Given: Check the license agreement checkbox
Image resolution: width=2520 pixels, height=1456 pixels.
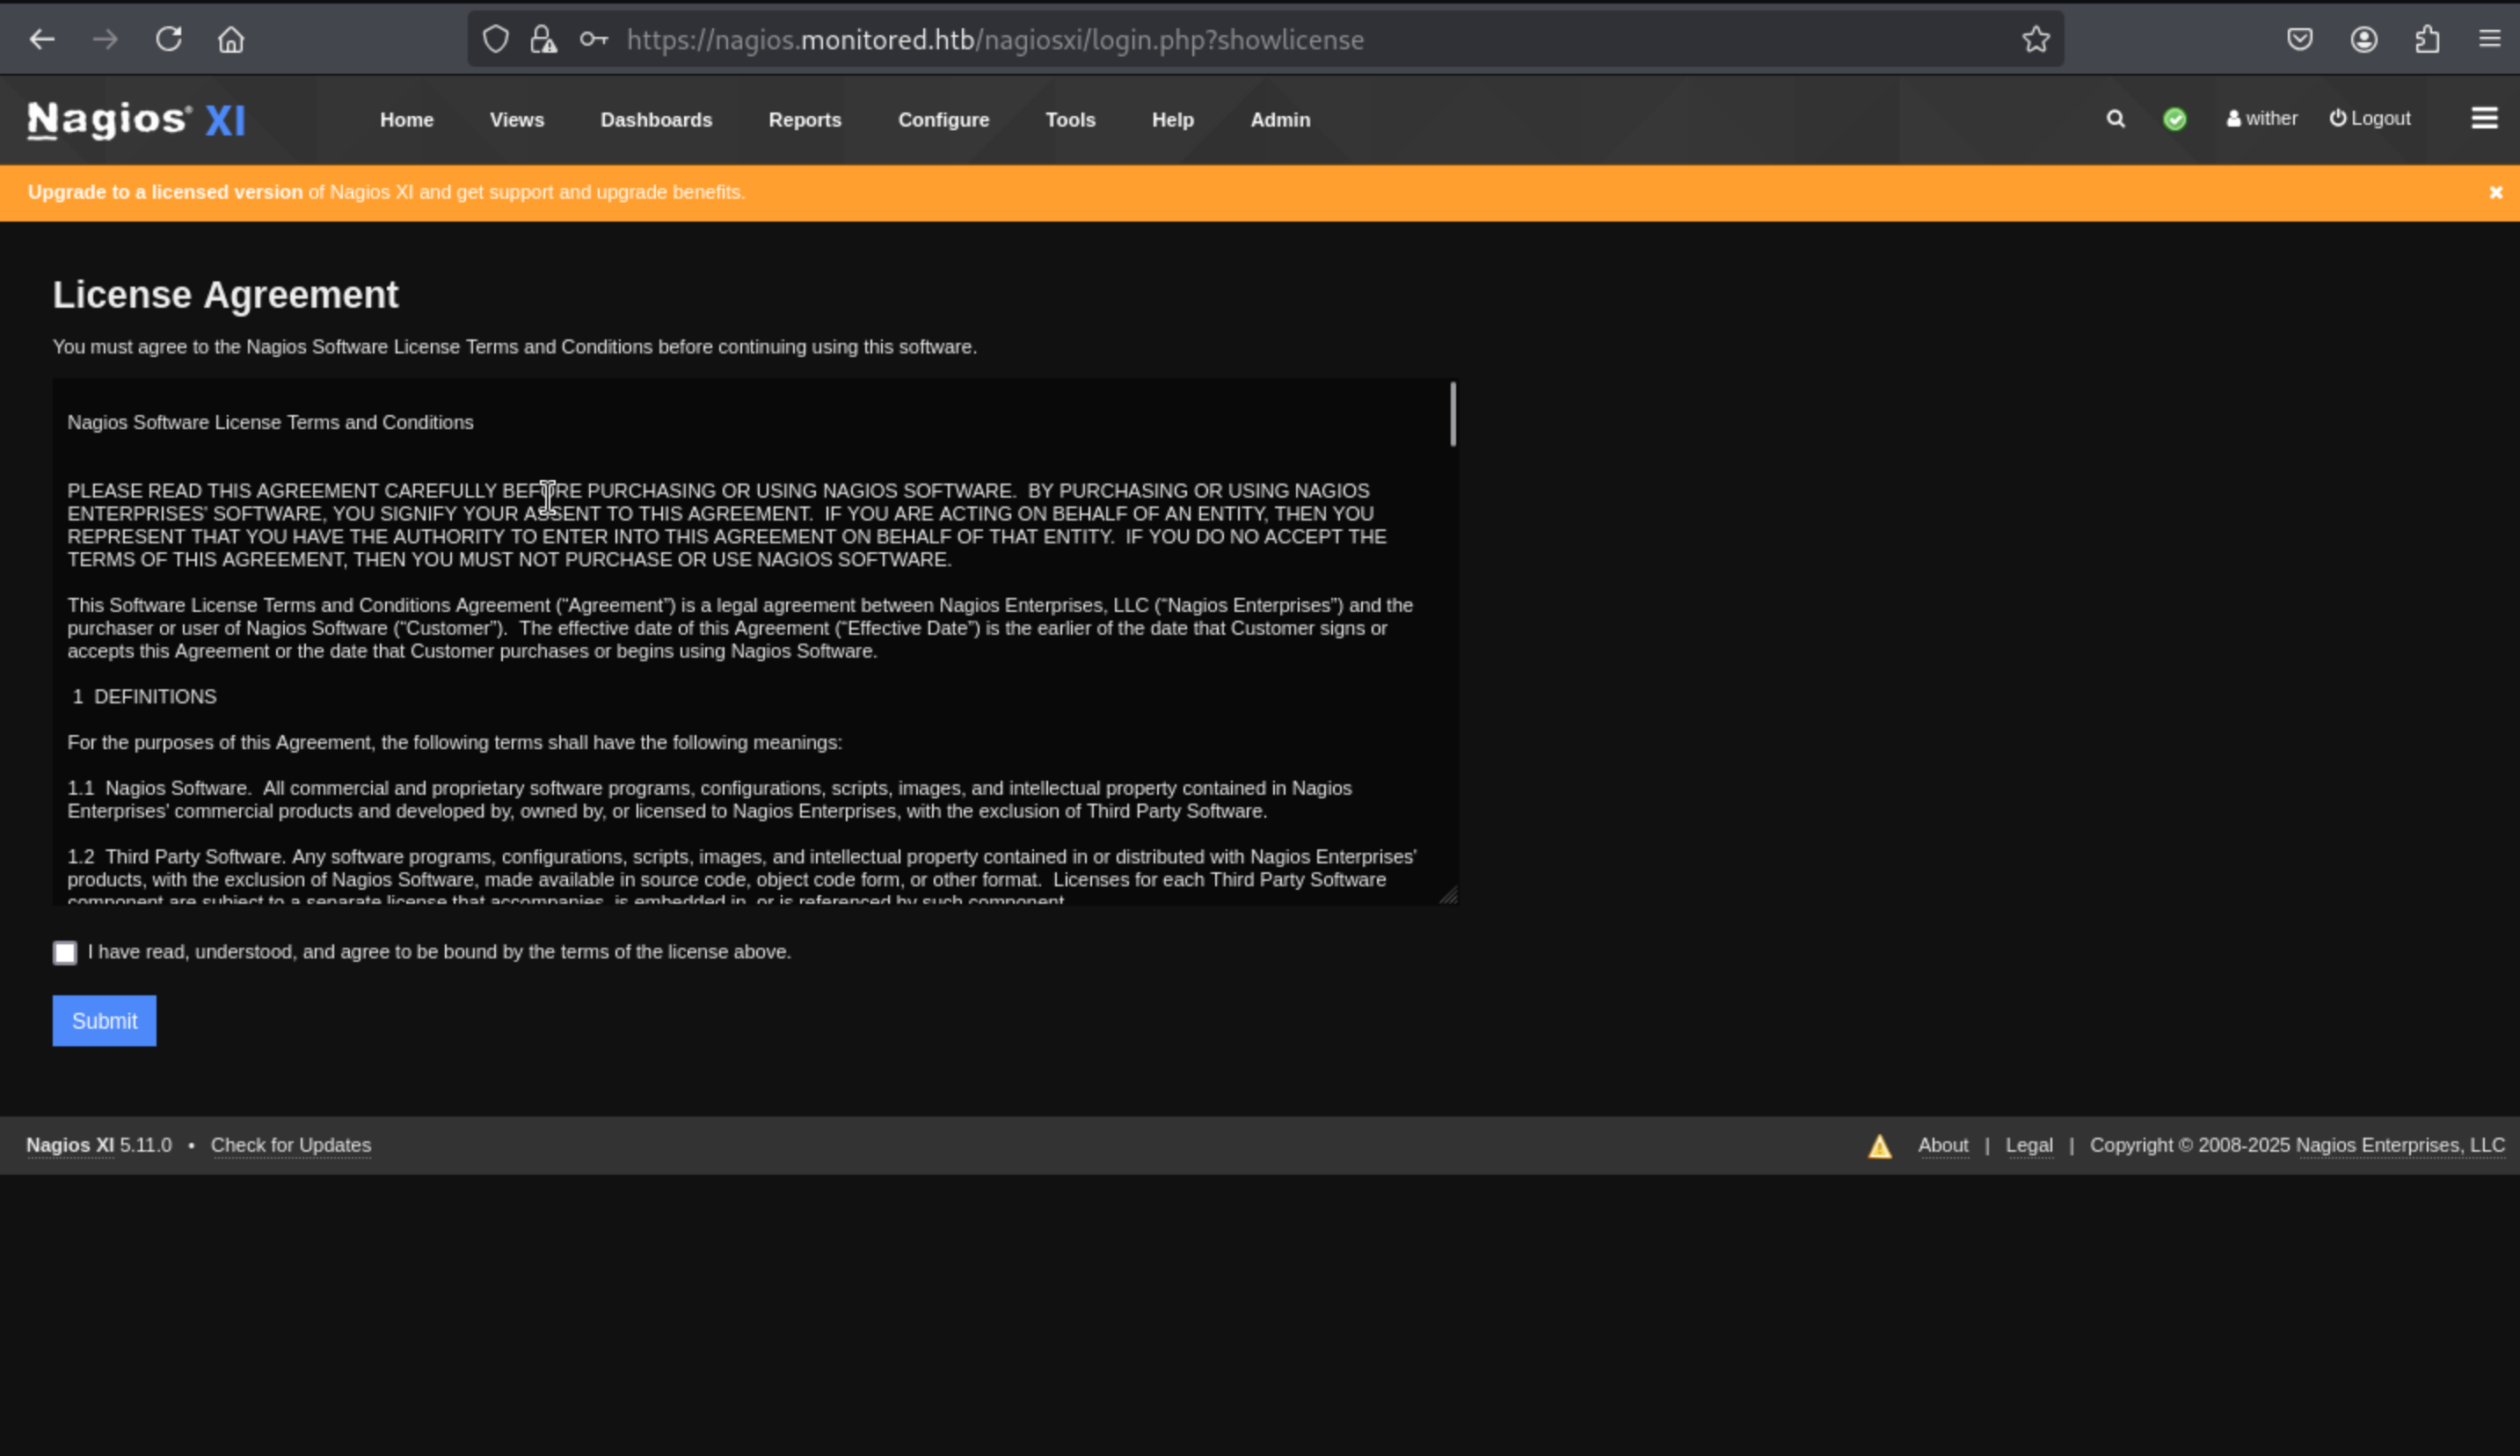Looking at the screenshot, I should coord(65,953).
